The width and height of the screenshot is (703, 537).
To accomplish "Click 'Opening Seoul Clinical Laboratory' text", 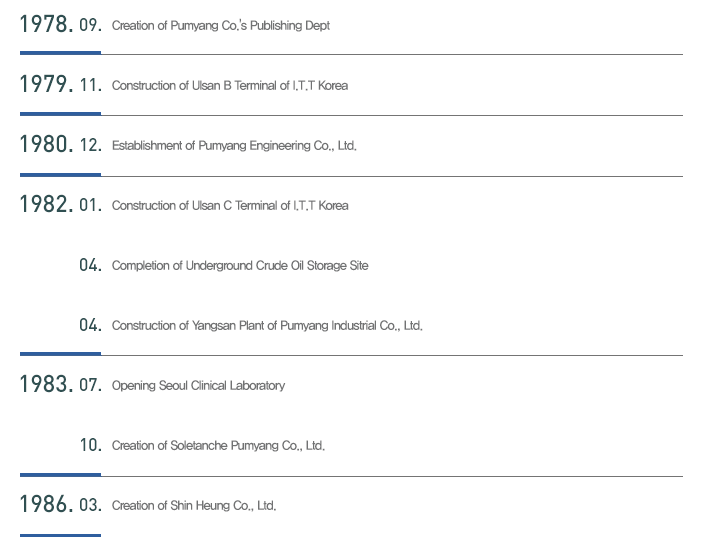I will pos(198,385).
